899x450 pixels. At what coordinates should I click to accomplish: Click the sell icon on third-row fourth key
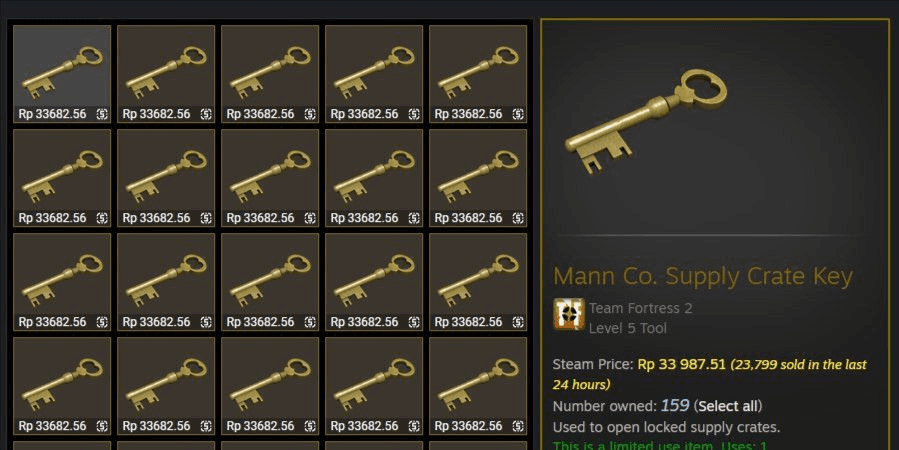pyautogui.click(x=414, y=322)
